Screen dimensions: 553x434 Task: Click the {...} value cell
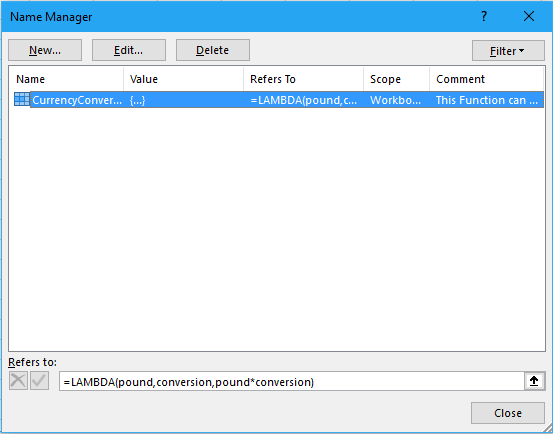coord(138,100)
